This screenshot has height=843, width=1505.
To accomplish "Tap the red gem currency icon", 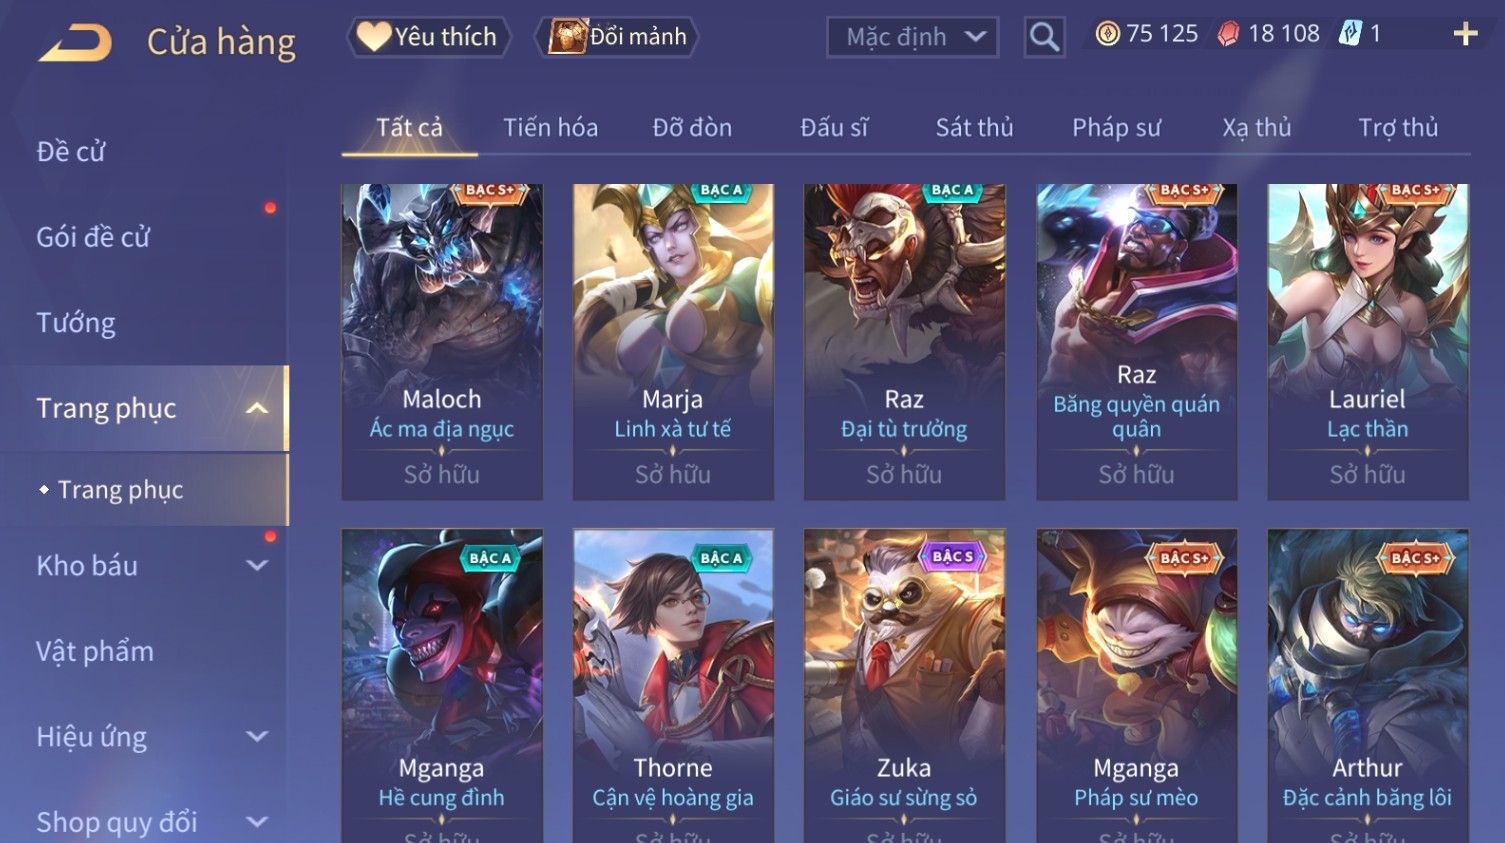I will (1228, 34).
